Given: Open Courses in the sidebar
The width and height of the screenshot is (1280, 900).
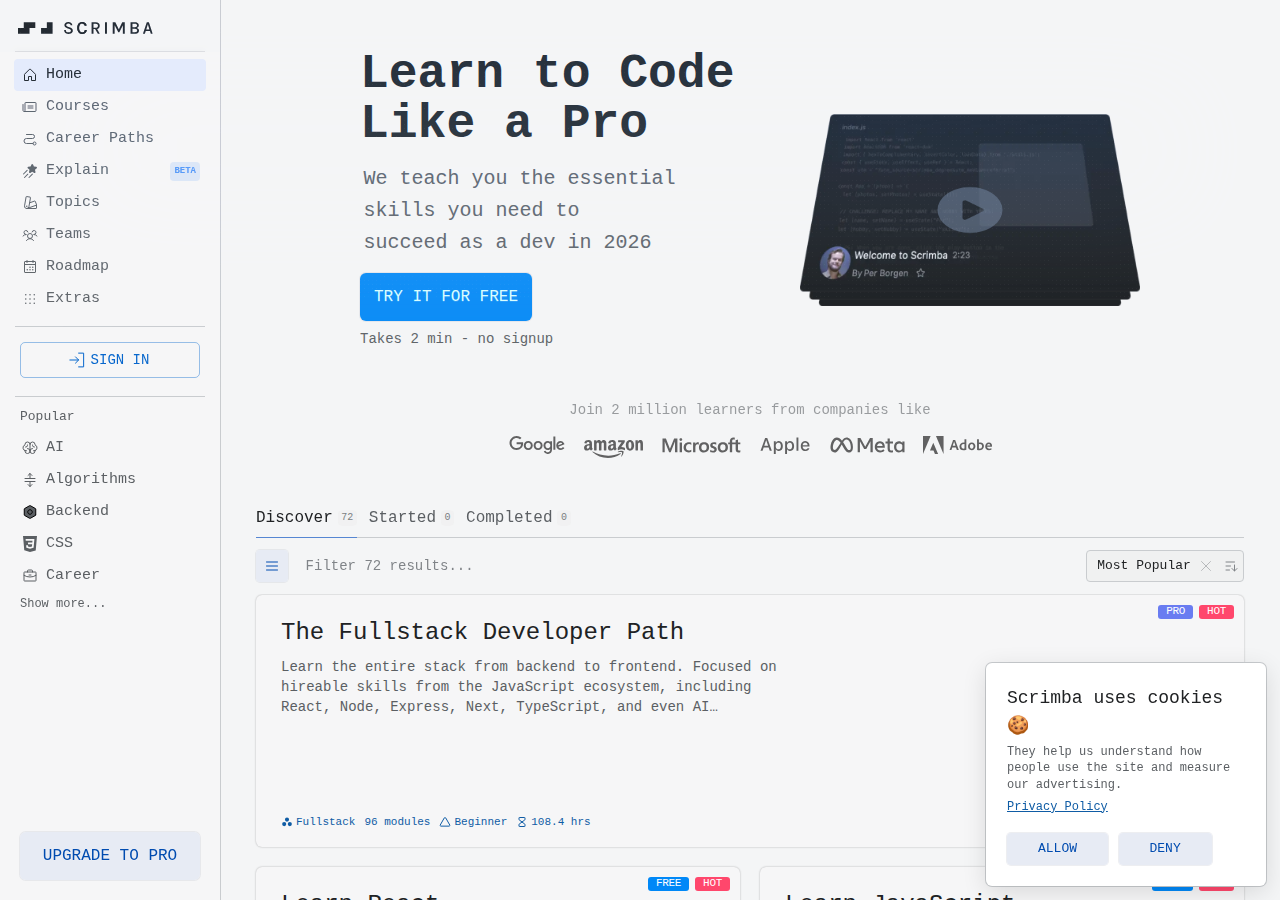Looking at the screenshot, I should [110, 107].
